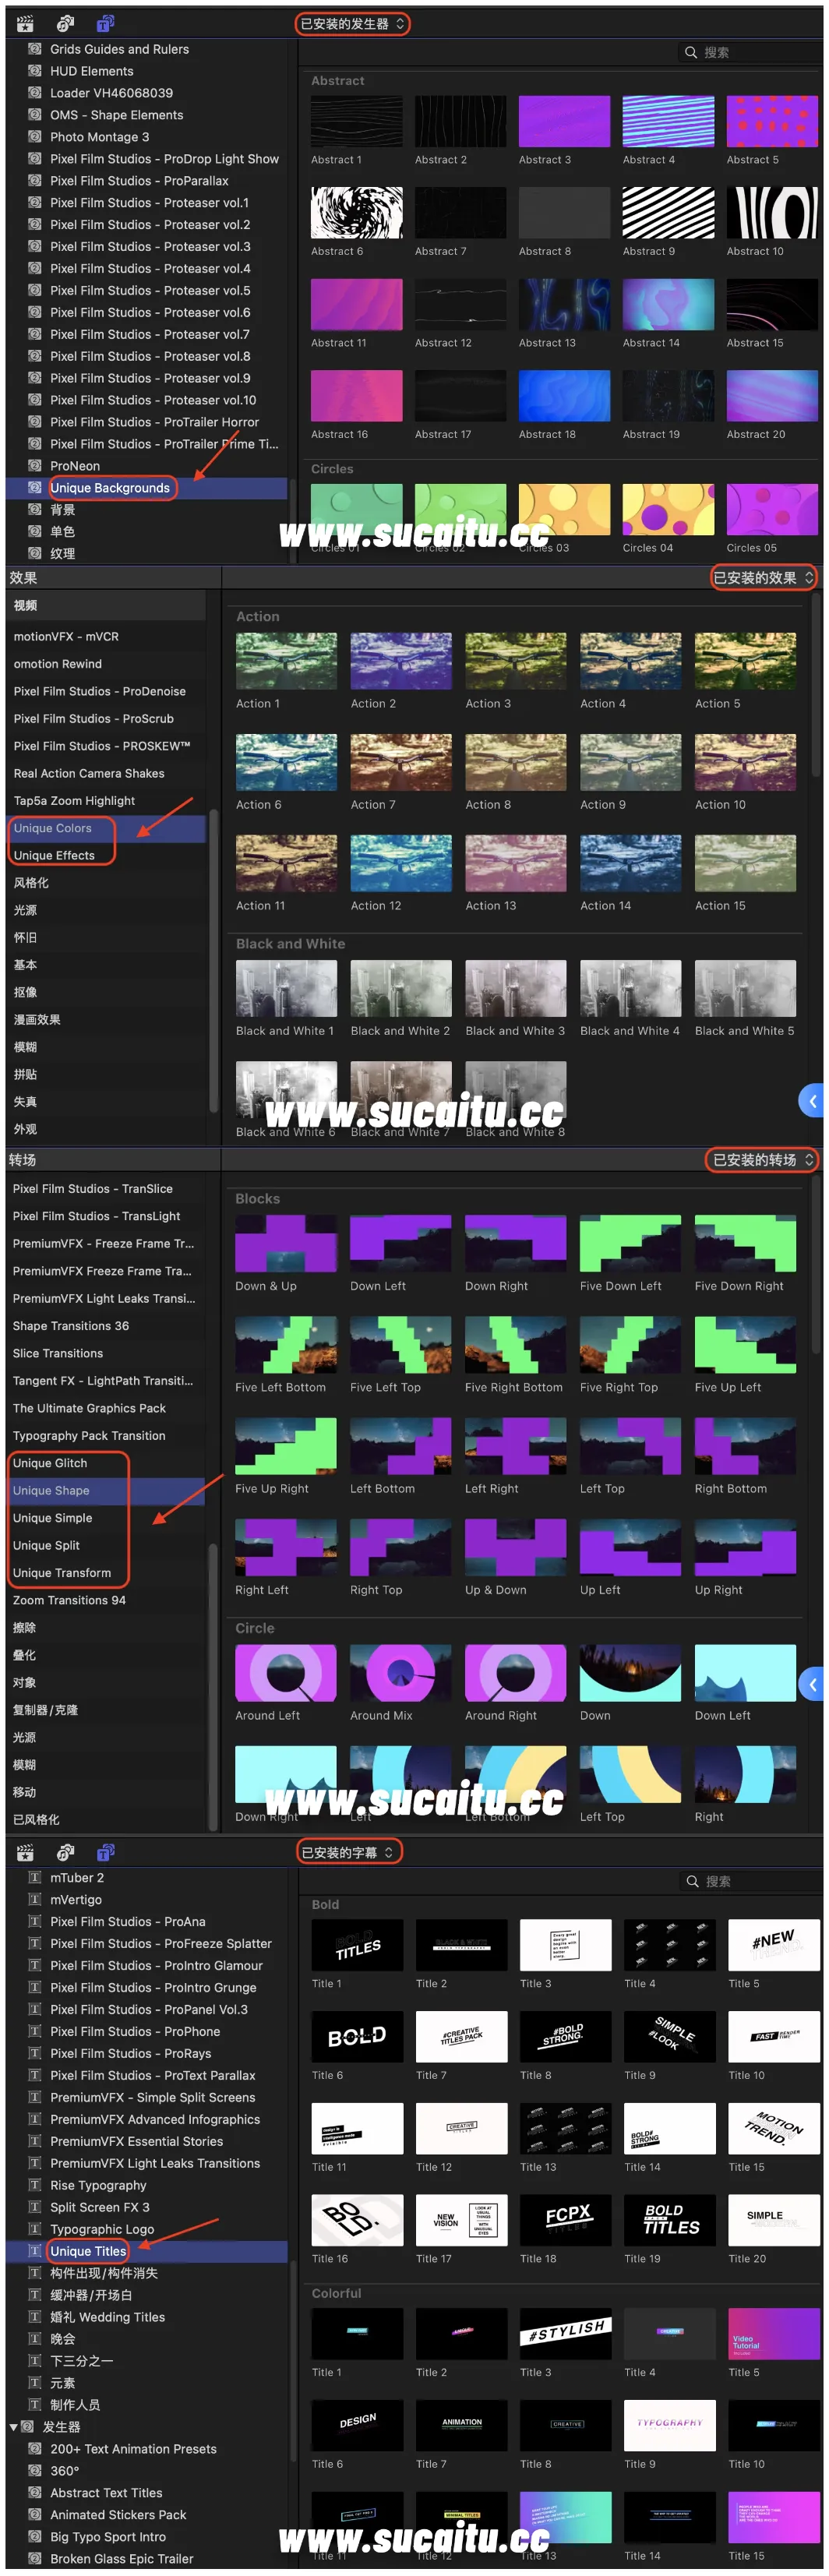The height and width of the screenshot is (2576, 829).
Task: Select the Around Mix transition thumbnail
Action: [x=400, y=1672]
